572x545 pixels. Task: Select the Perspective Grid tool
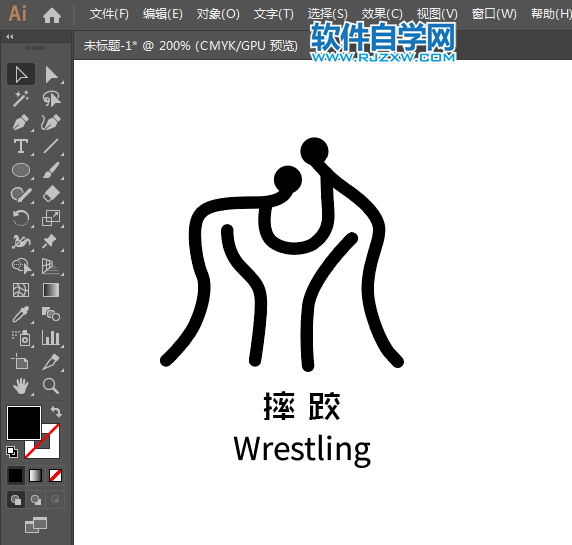[x=51, y=266]
